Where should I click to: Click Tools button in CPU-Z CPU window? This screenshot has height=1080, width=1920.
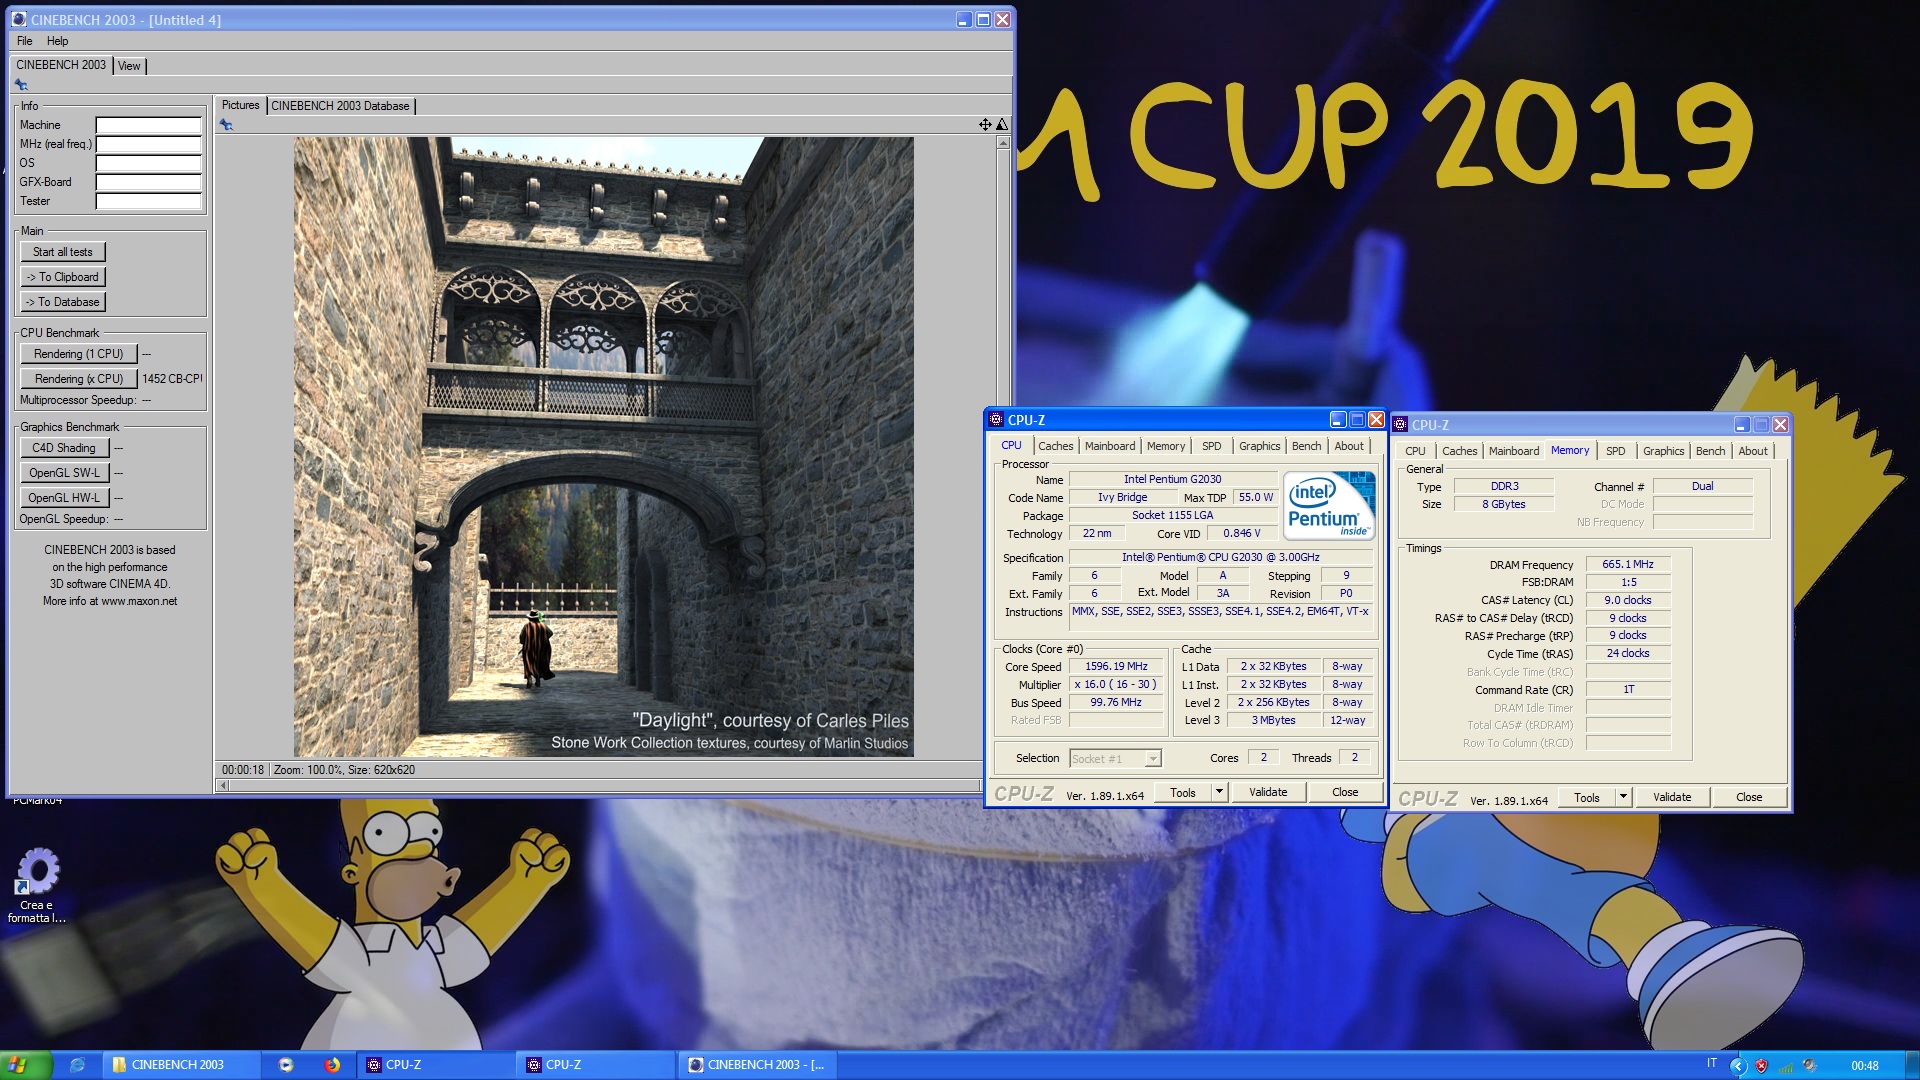coord(1183,792)
